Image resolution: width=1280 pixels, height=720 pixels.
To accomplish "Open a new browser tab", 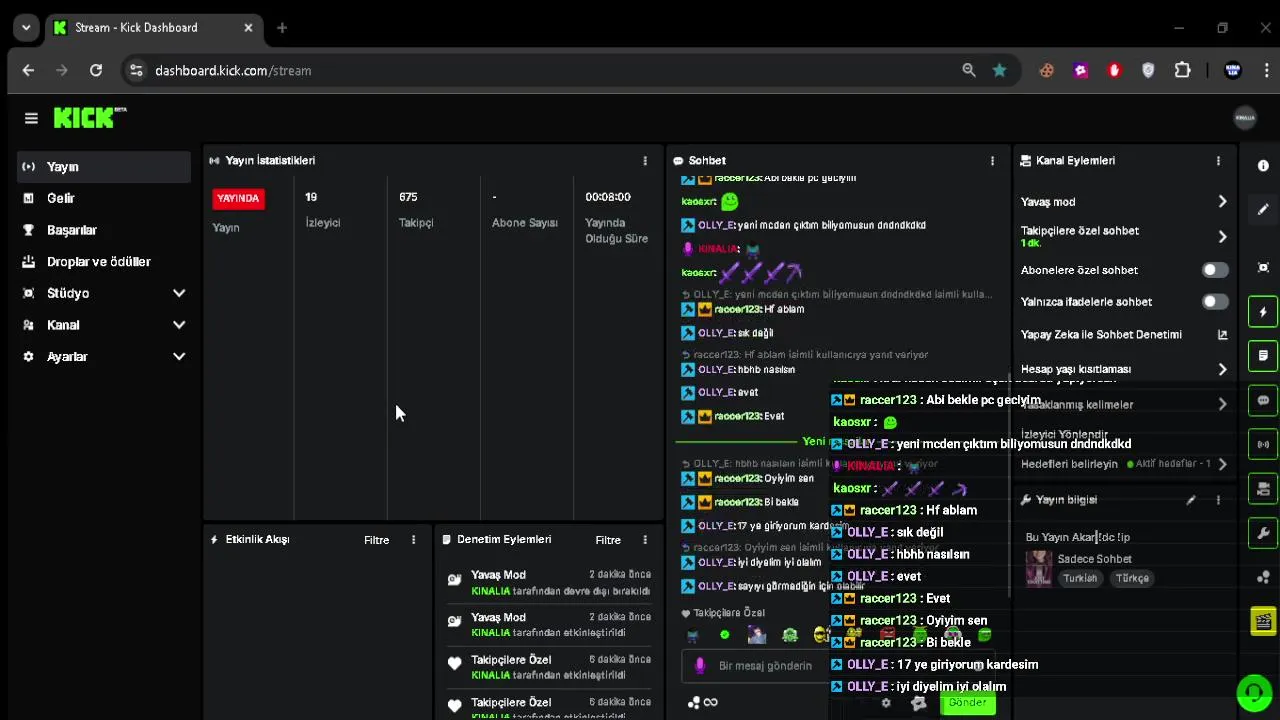I will [x=282, y=27].
